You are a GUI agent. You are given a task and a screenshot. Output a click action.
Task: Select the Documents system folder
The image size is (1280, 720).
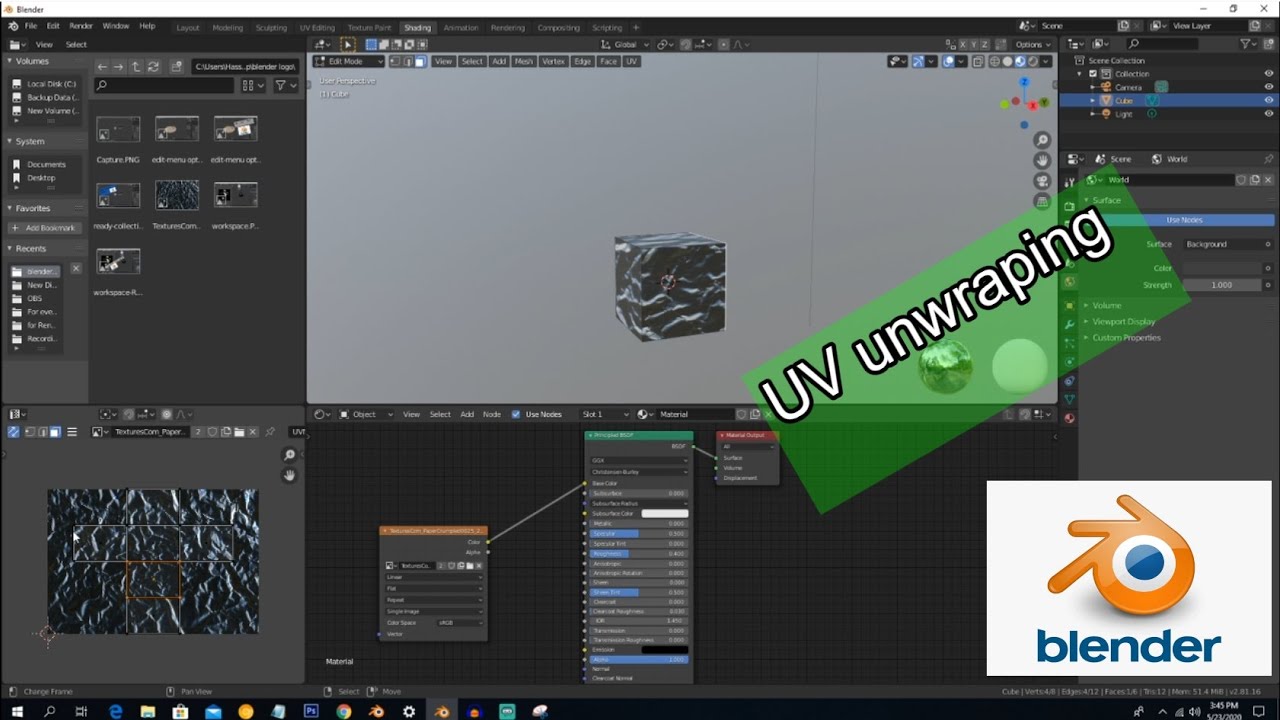click(x=46, y=164)
